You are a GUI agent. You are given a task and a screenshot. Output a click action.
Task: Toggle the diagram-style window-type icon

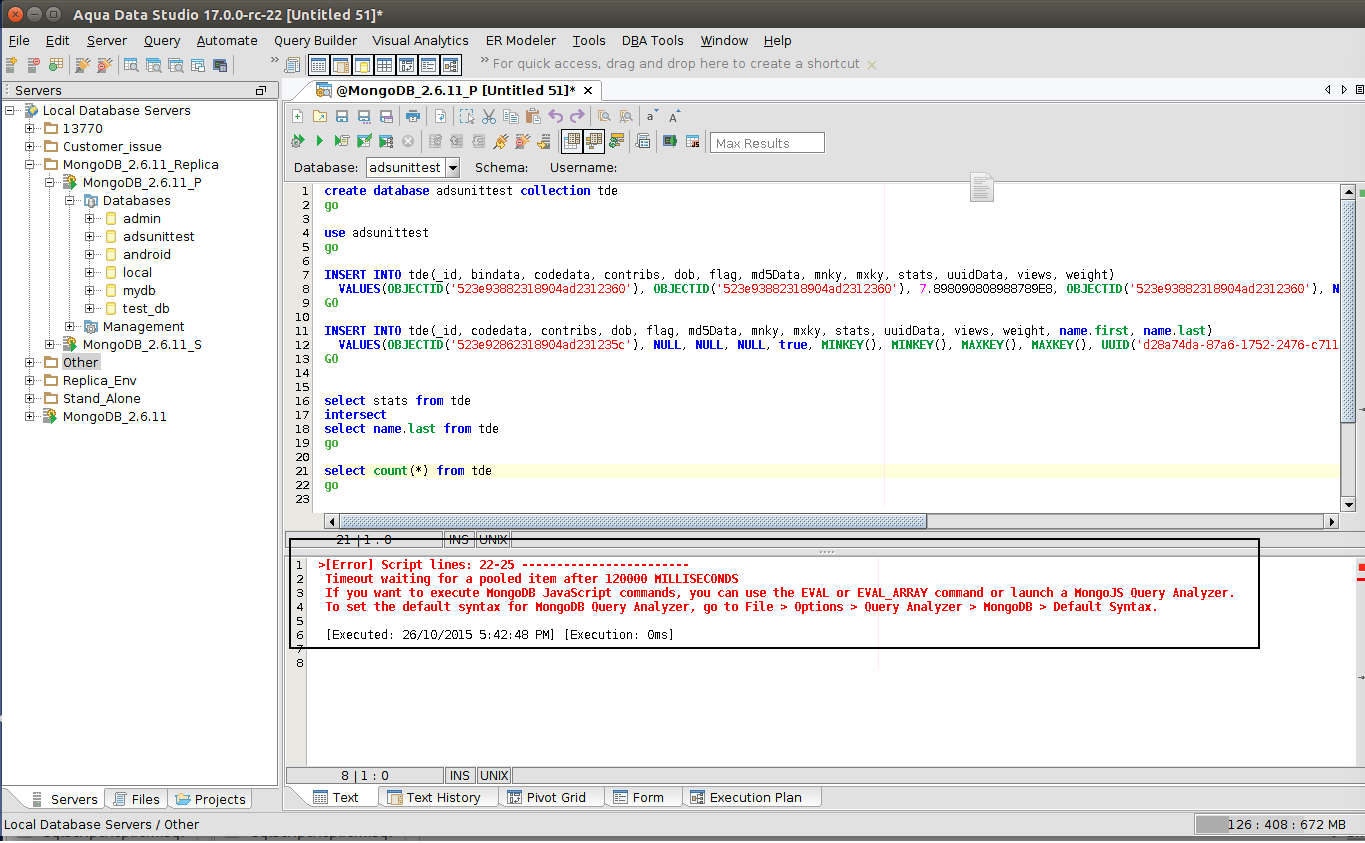tap(450, 65)
